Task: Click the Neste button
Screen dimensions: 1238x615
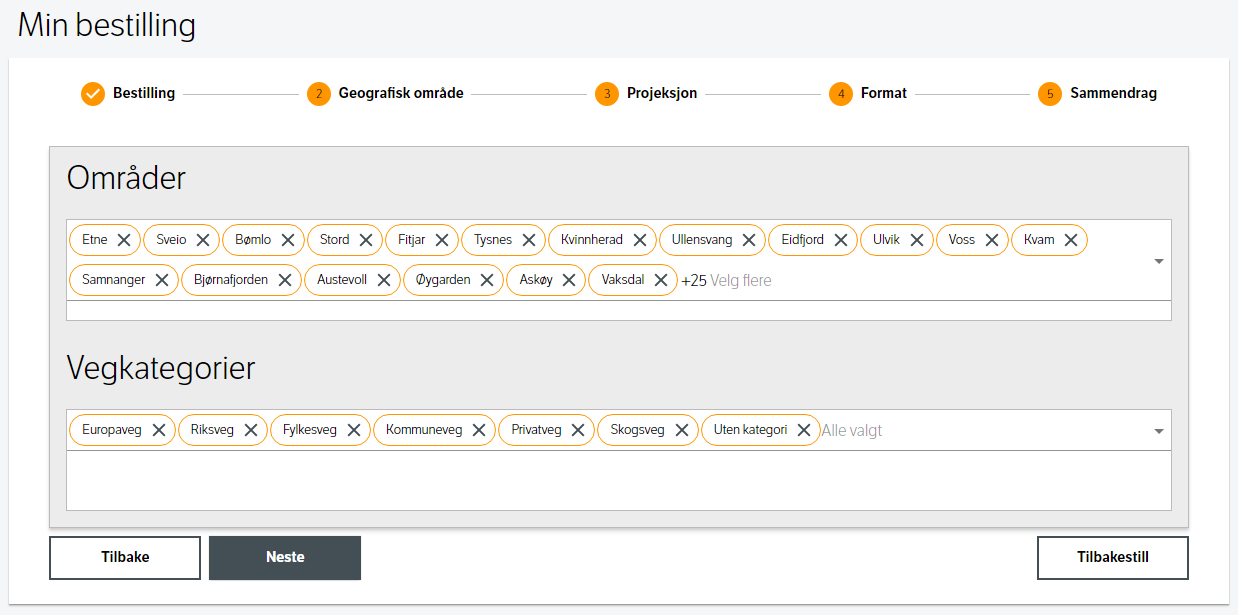Action: tap(285, 557)
